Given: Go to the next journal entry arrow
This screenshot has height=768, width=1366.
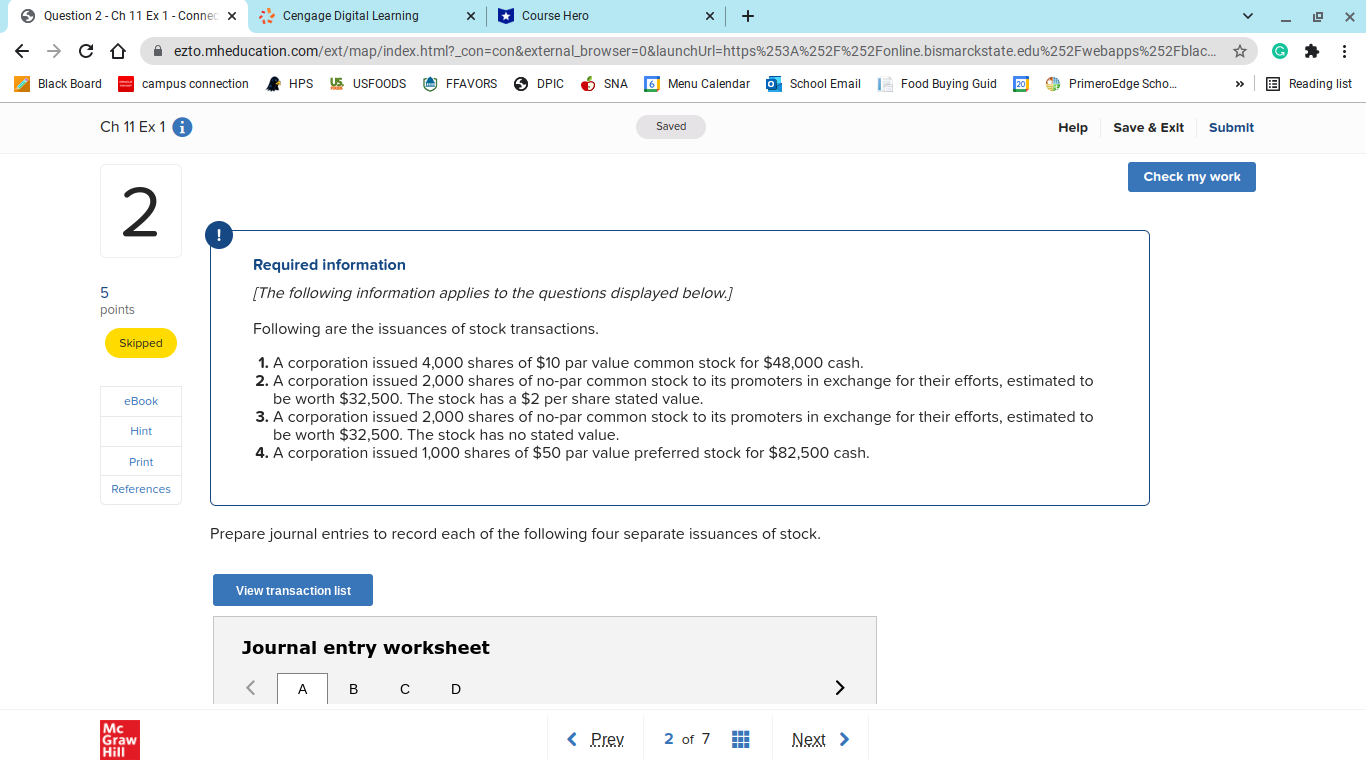Looking at the screenshot, I should [840, 688].
